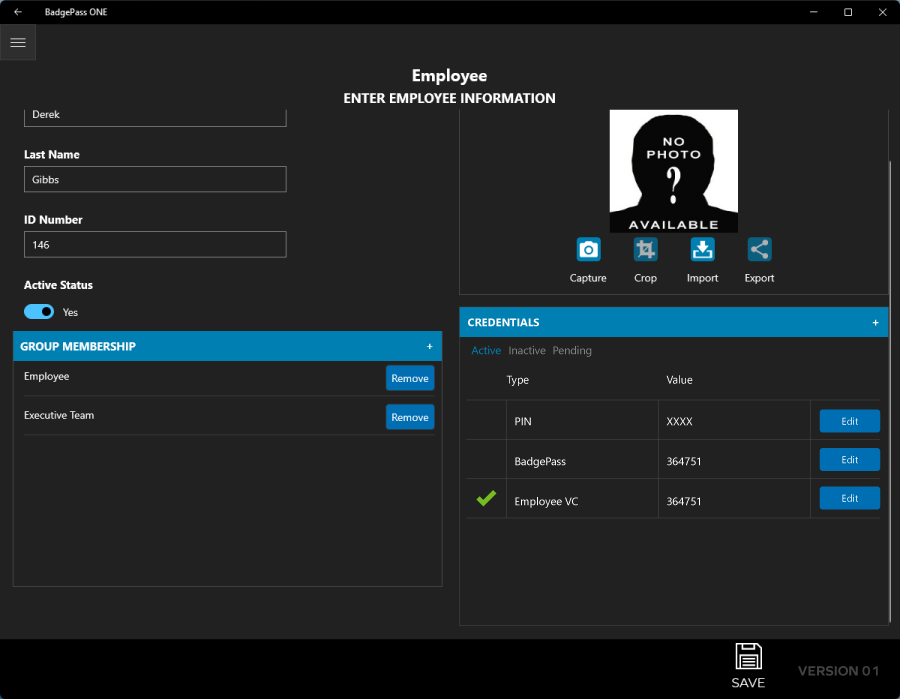Open the hamburger navigation menu
This screenshot has width=900, height=699.
(x=18, y=43)
